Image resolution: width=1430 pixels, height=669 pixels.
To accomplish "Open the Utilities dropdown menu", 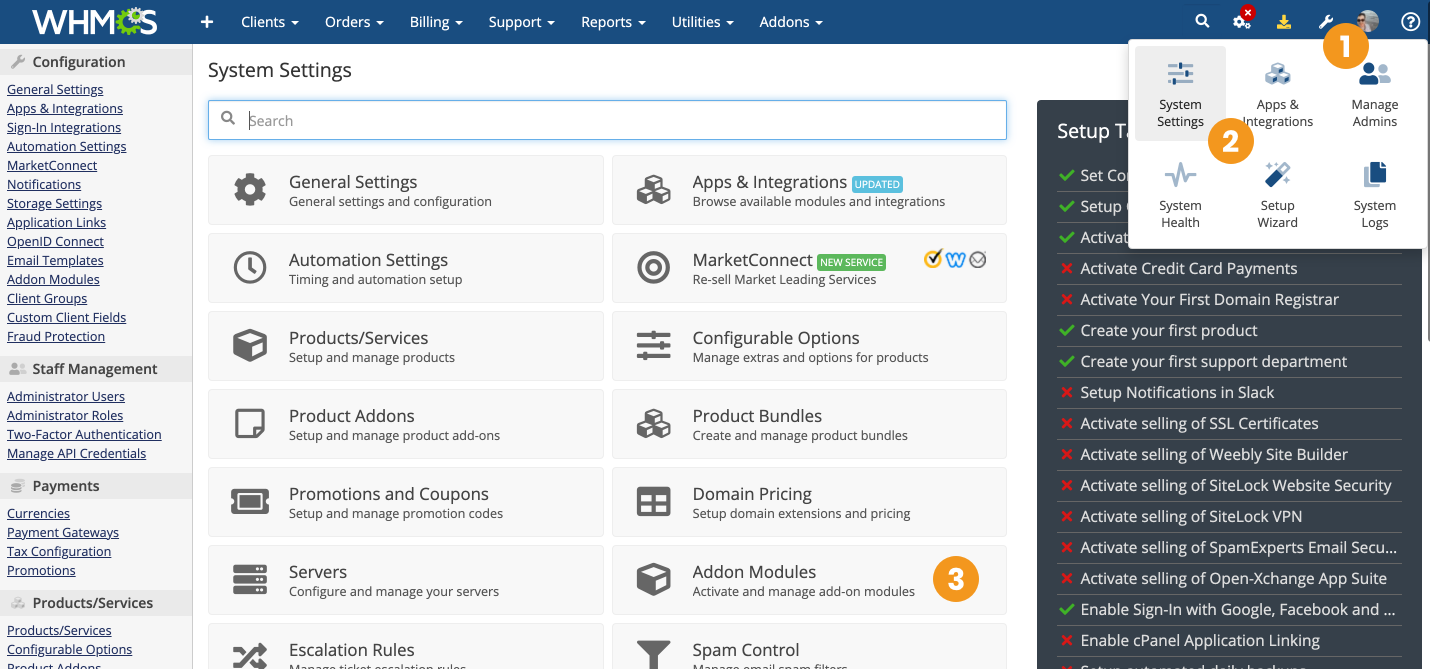I will pos(702,22).
